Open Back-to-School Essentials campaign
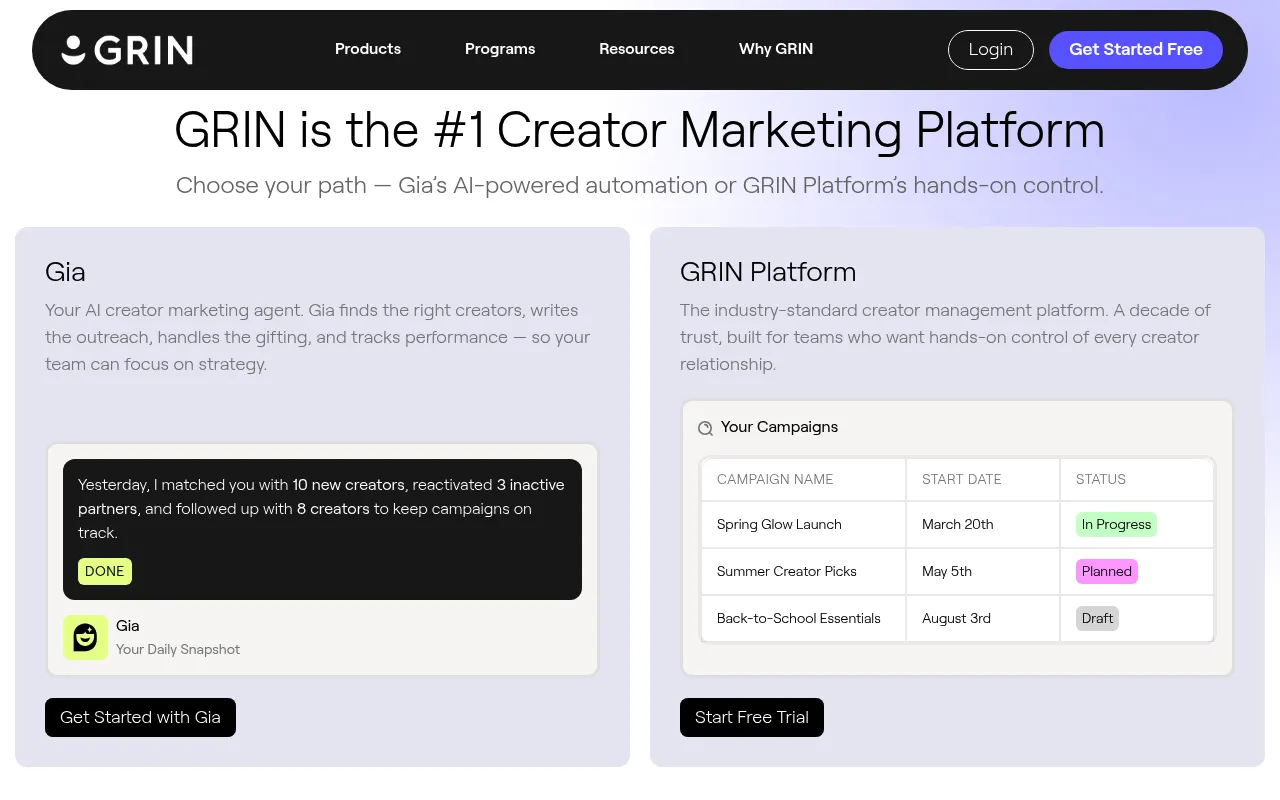 pos(798,618)
